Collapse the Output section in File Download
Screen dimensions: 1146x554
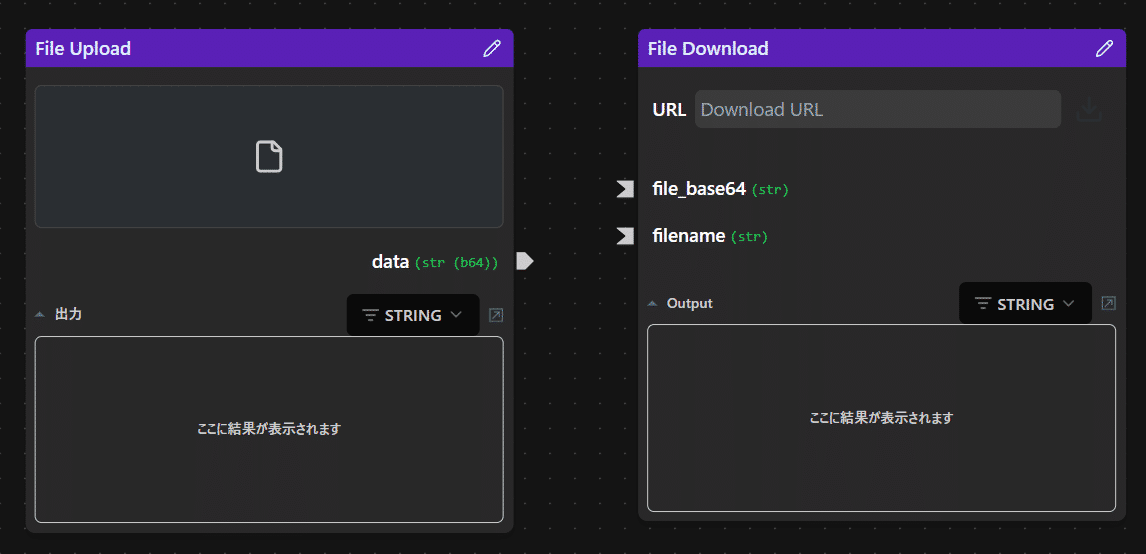coord(652,303)
